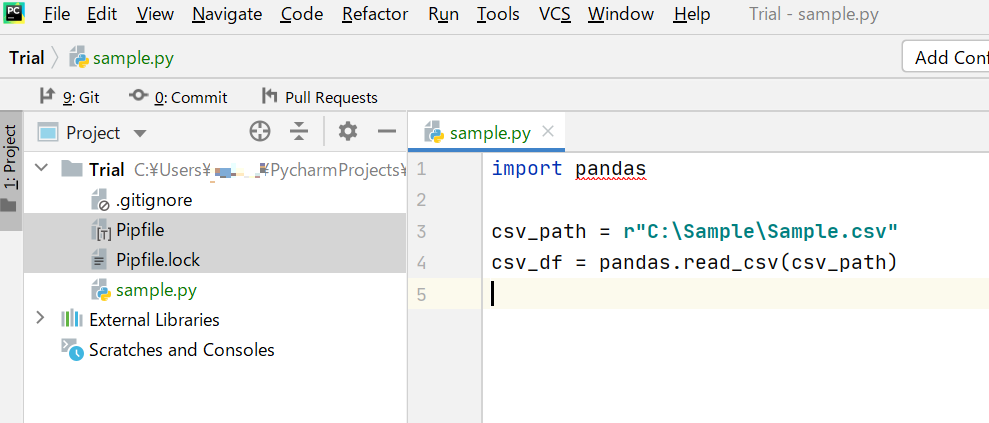Viewport: 989px width, 423px height.
Task: Open the File menu
Action: click(57, 14)
